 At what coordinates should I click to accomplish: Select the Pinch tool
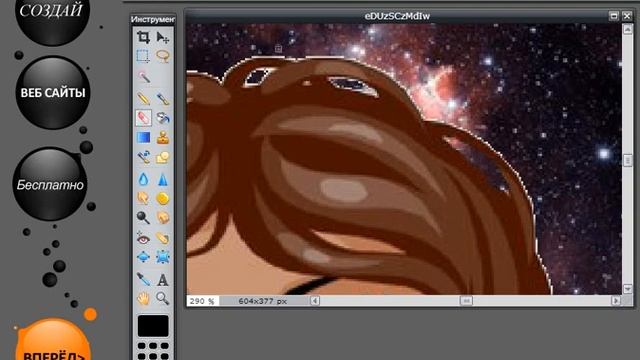163,257
